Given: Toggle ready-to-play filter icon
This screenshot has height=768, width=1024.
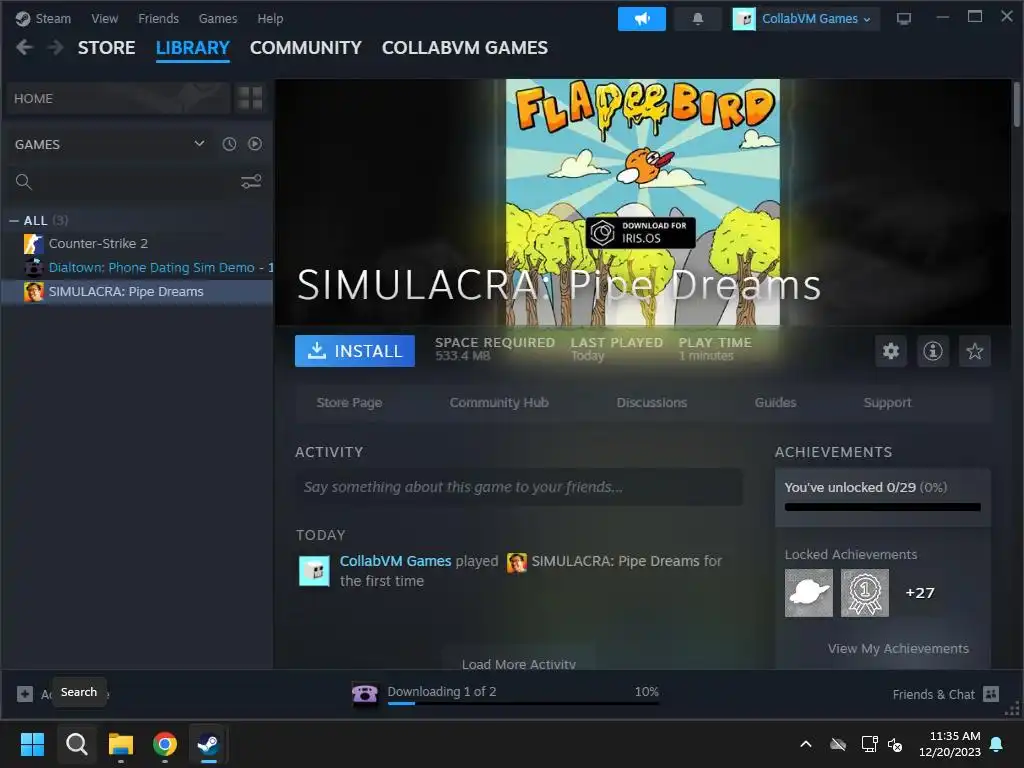Looking at the screenshot, I should pyautogui.click(x=255, y=144).
